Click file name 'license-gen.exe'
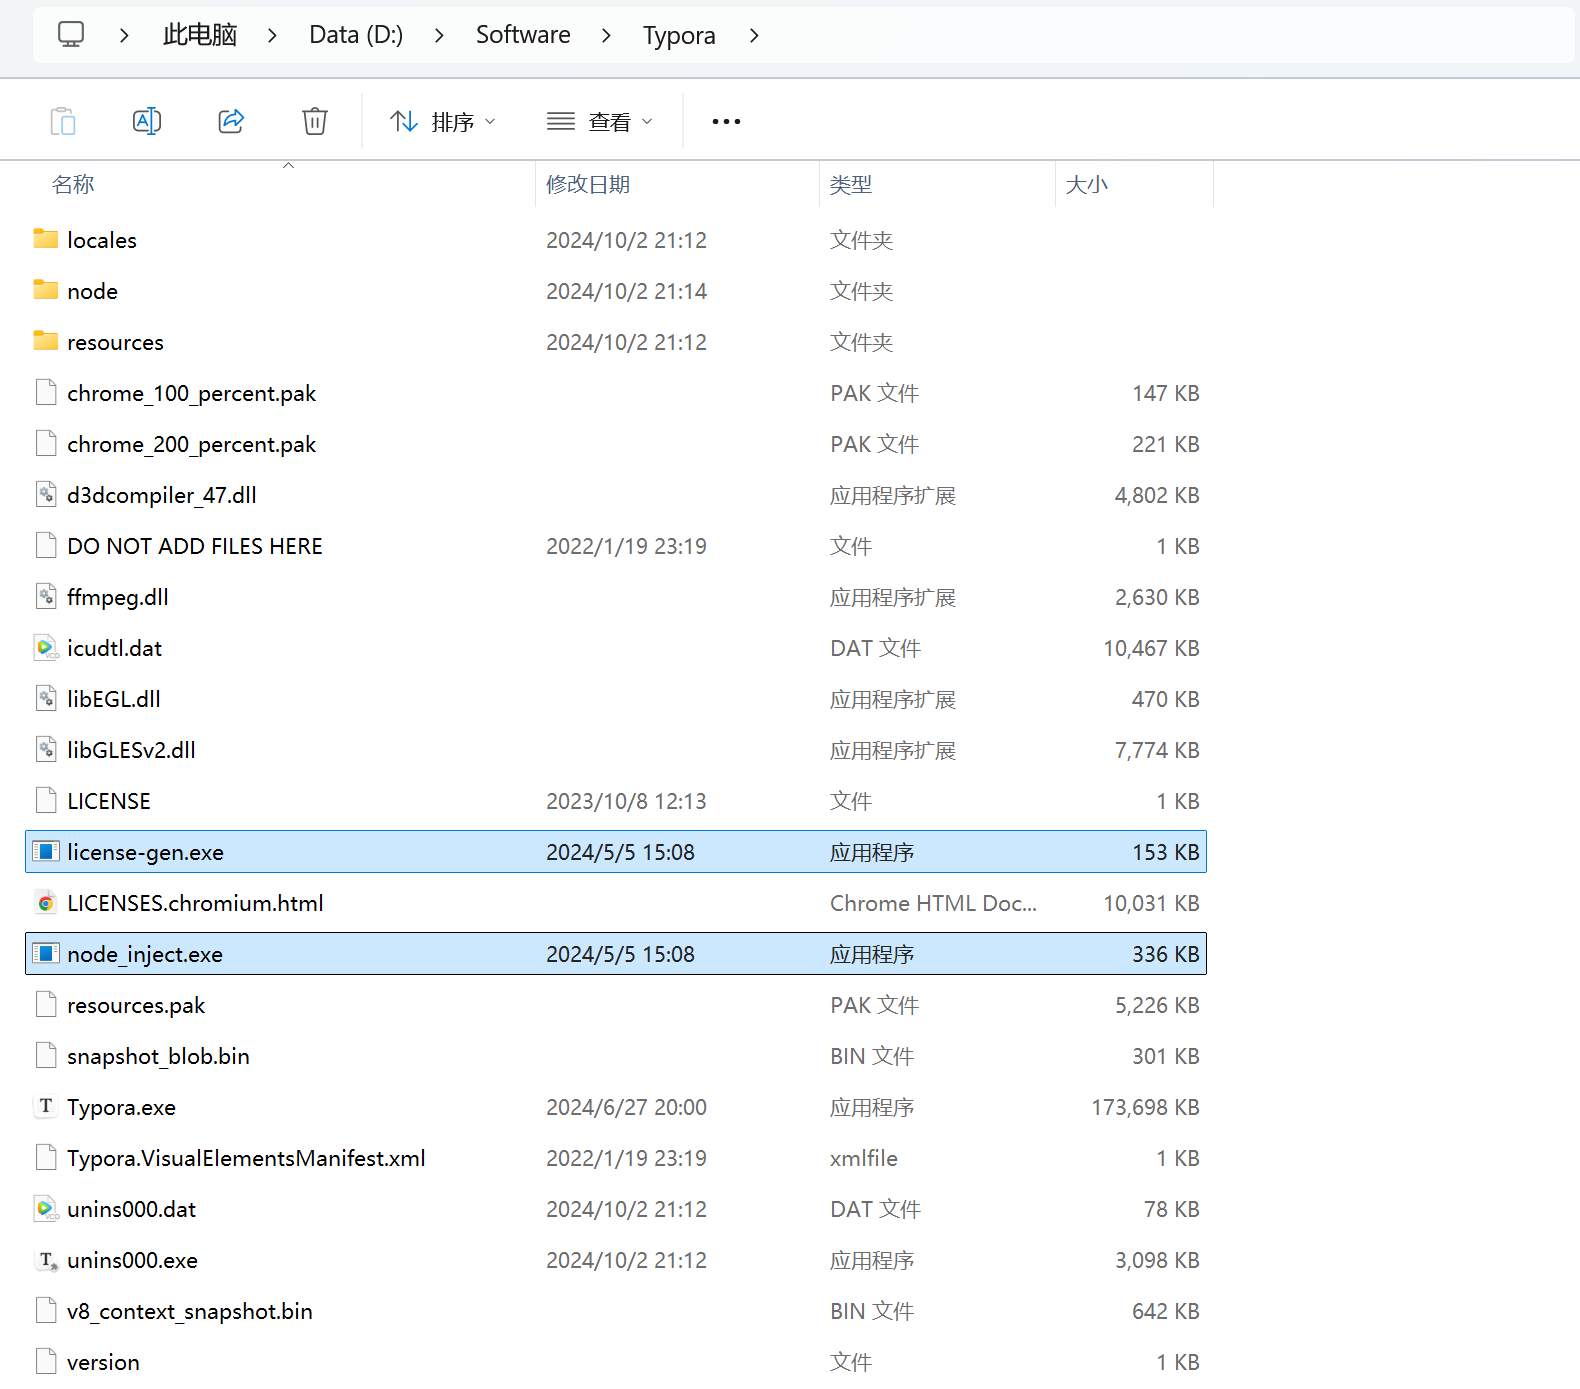The height and width of the screenshot is (1389, 1580). (145, 852)
